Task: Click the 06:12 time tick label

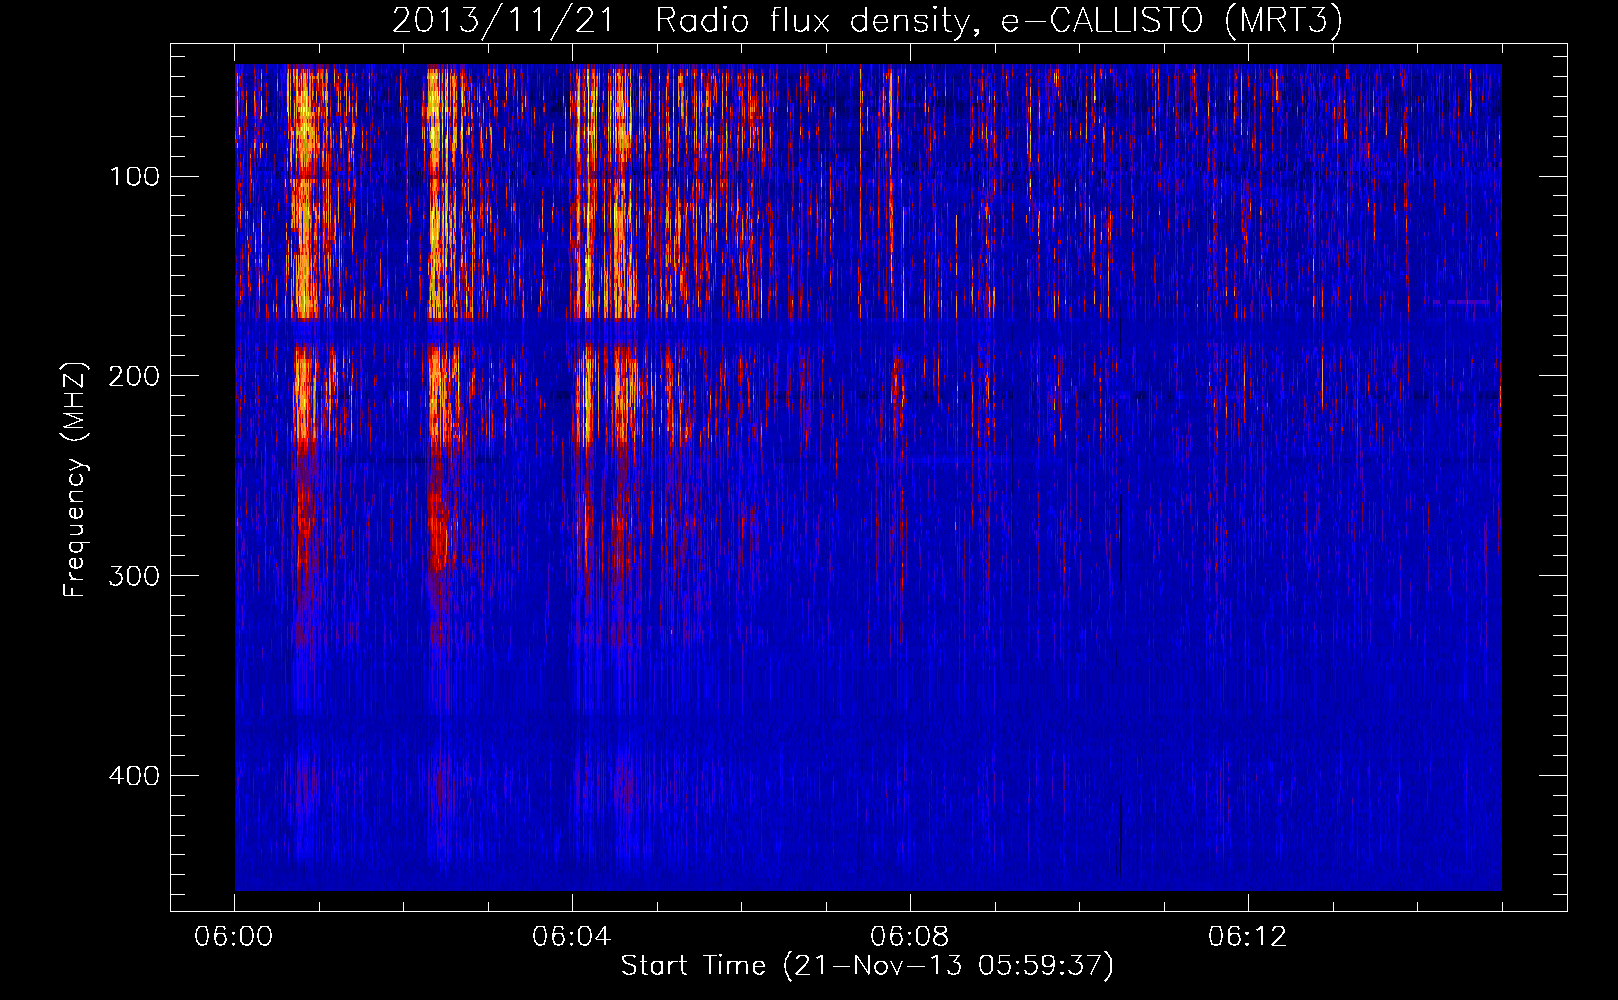Action: [x=1248, y=937]
